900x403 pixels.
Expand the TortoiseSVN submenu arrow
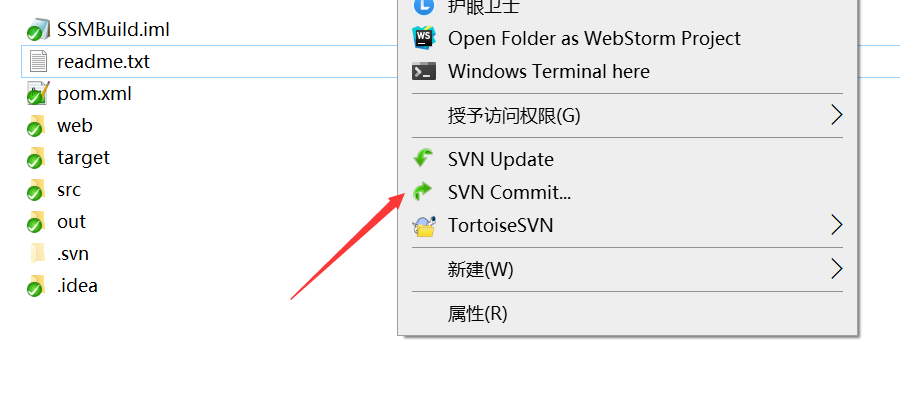click(x=837, y=225)
